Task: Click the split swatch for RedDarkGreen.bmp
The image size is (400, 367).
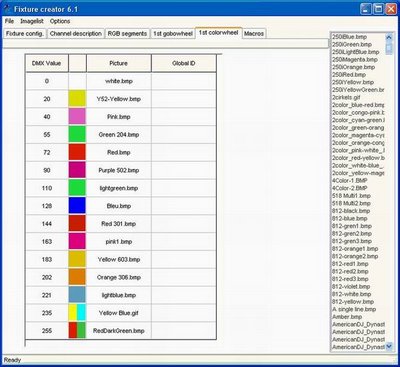Action: (77, 331)
